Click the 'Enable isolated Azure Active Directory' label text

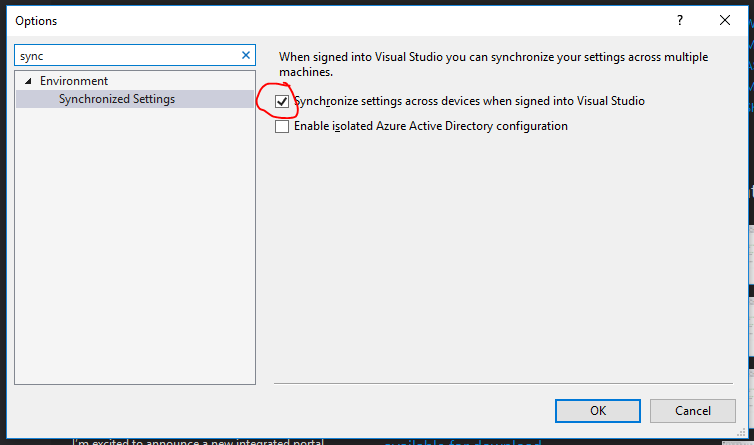click(x=430, y=127)
